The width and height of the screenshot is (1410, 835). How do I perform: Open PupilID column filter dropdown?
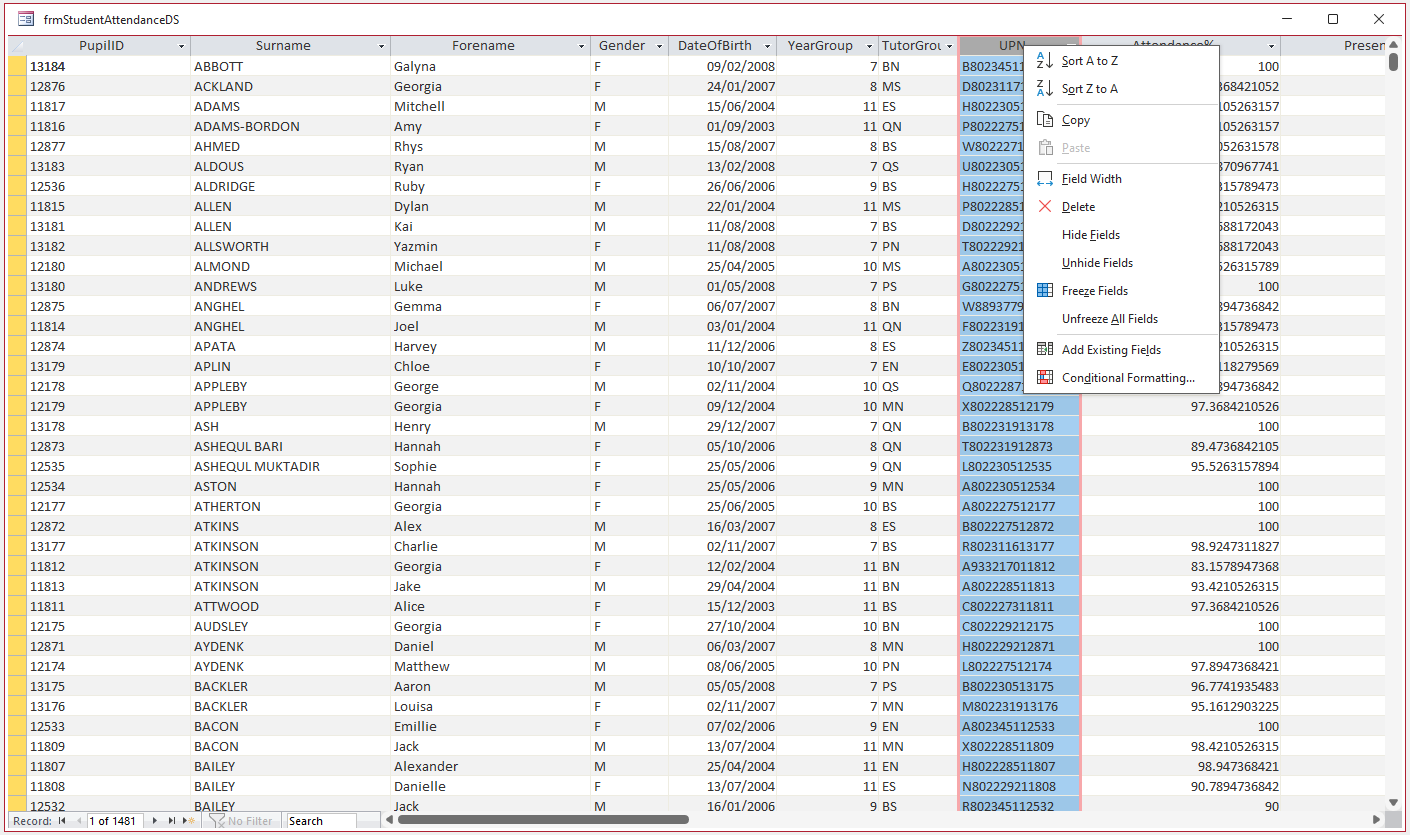(x=182, y=46)
